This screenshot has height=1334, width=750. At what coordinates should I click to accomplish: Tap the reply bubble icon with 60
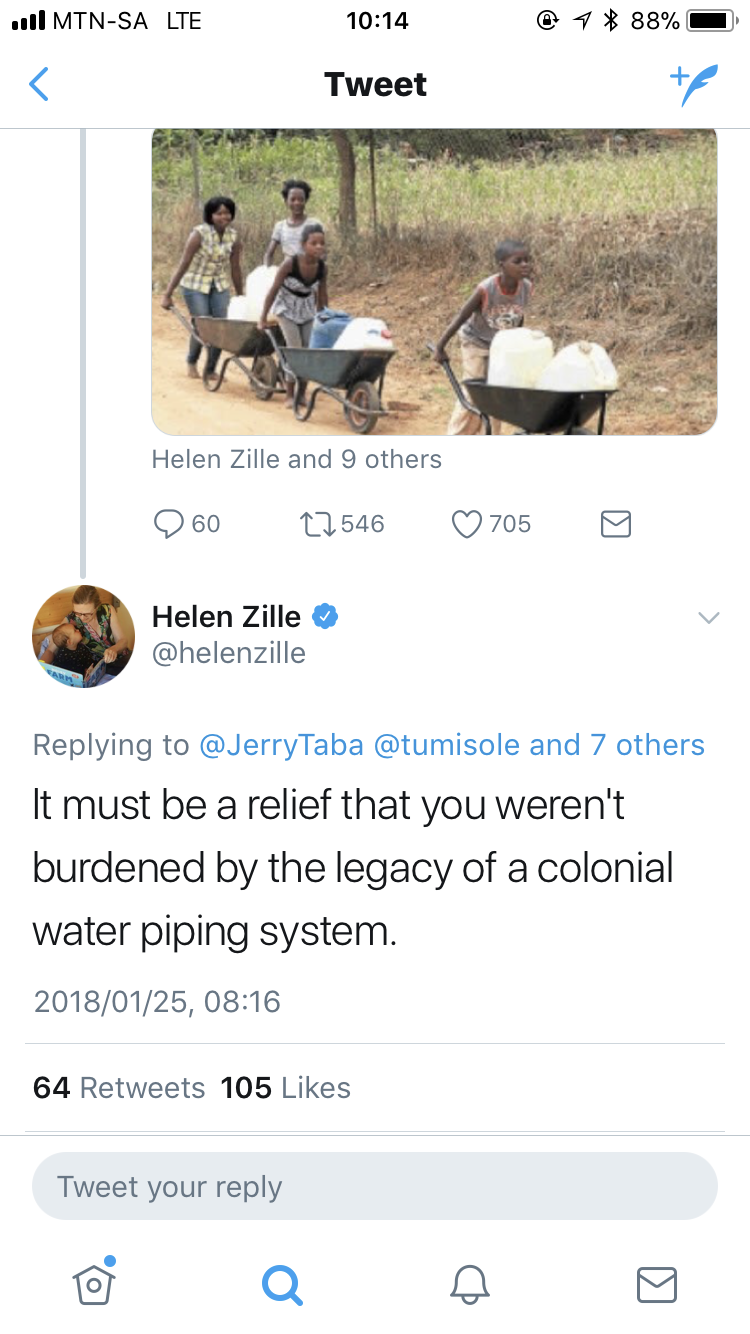171,523
